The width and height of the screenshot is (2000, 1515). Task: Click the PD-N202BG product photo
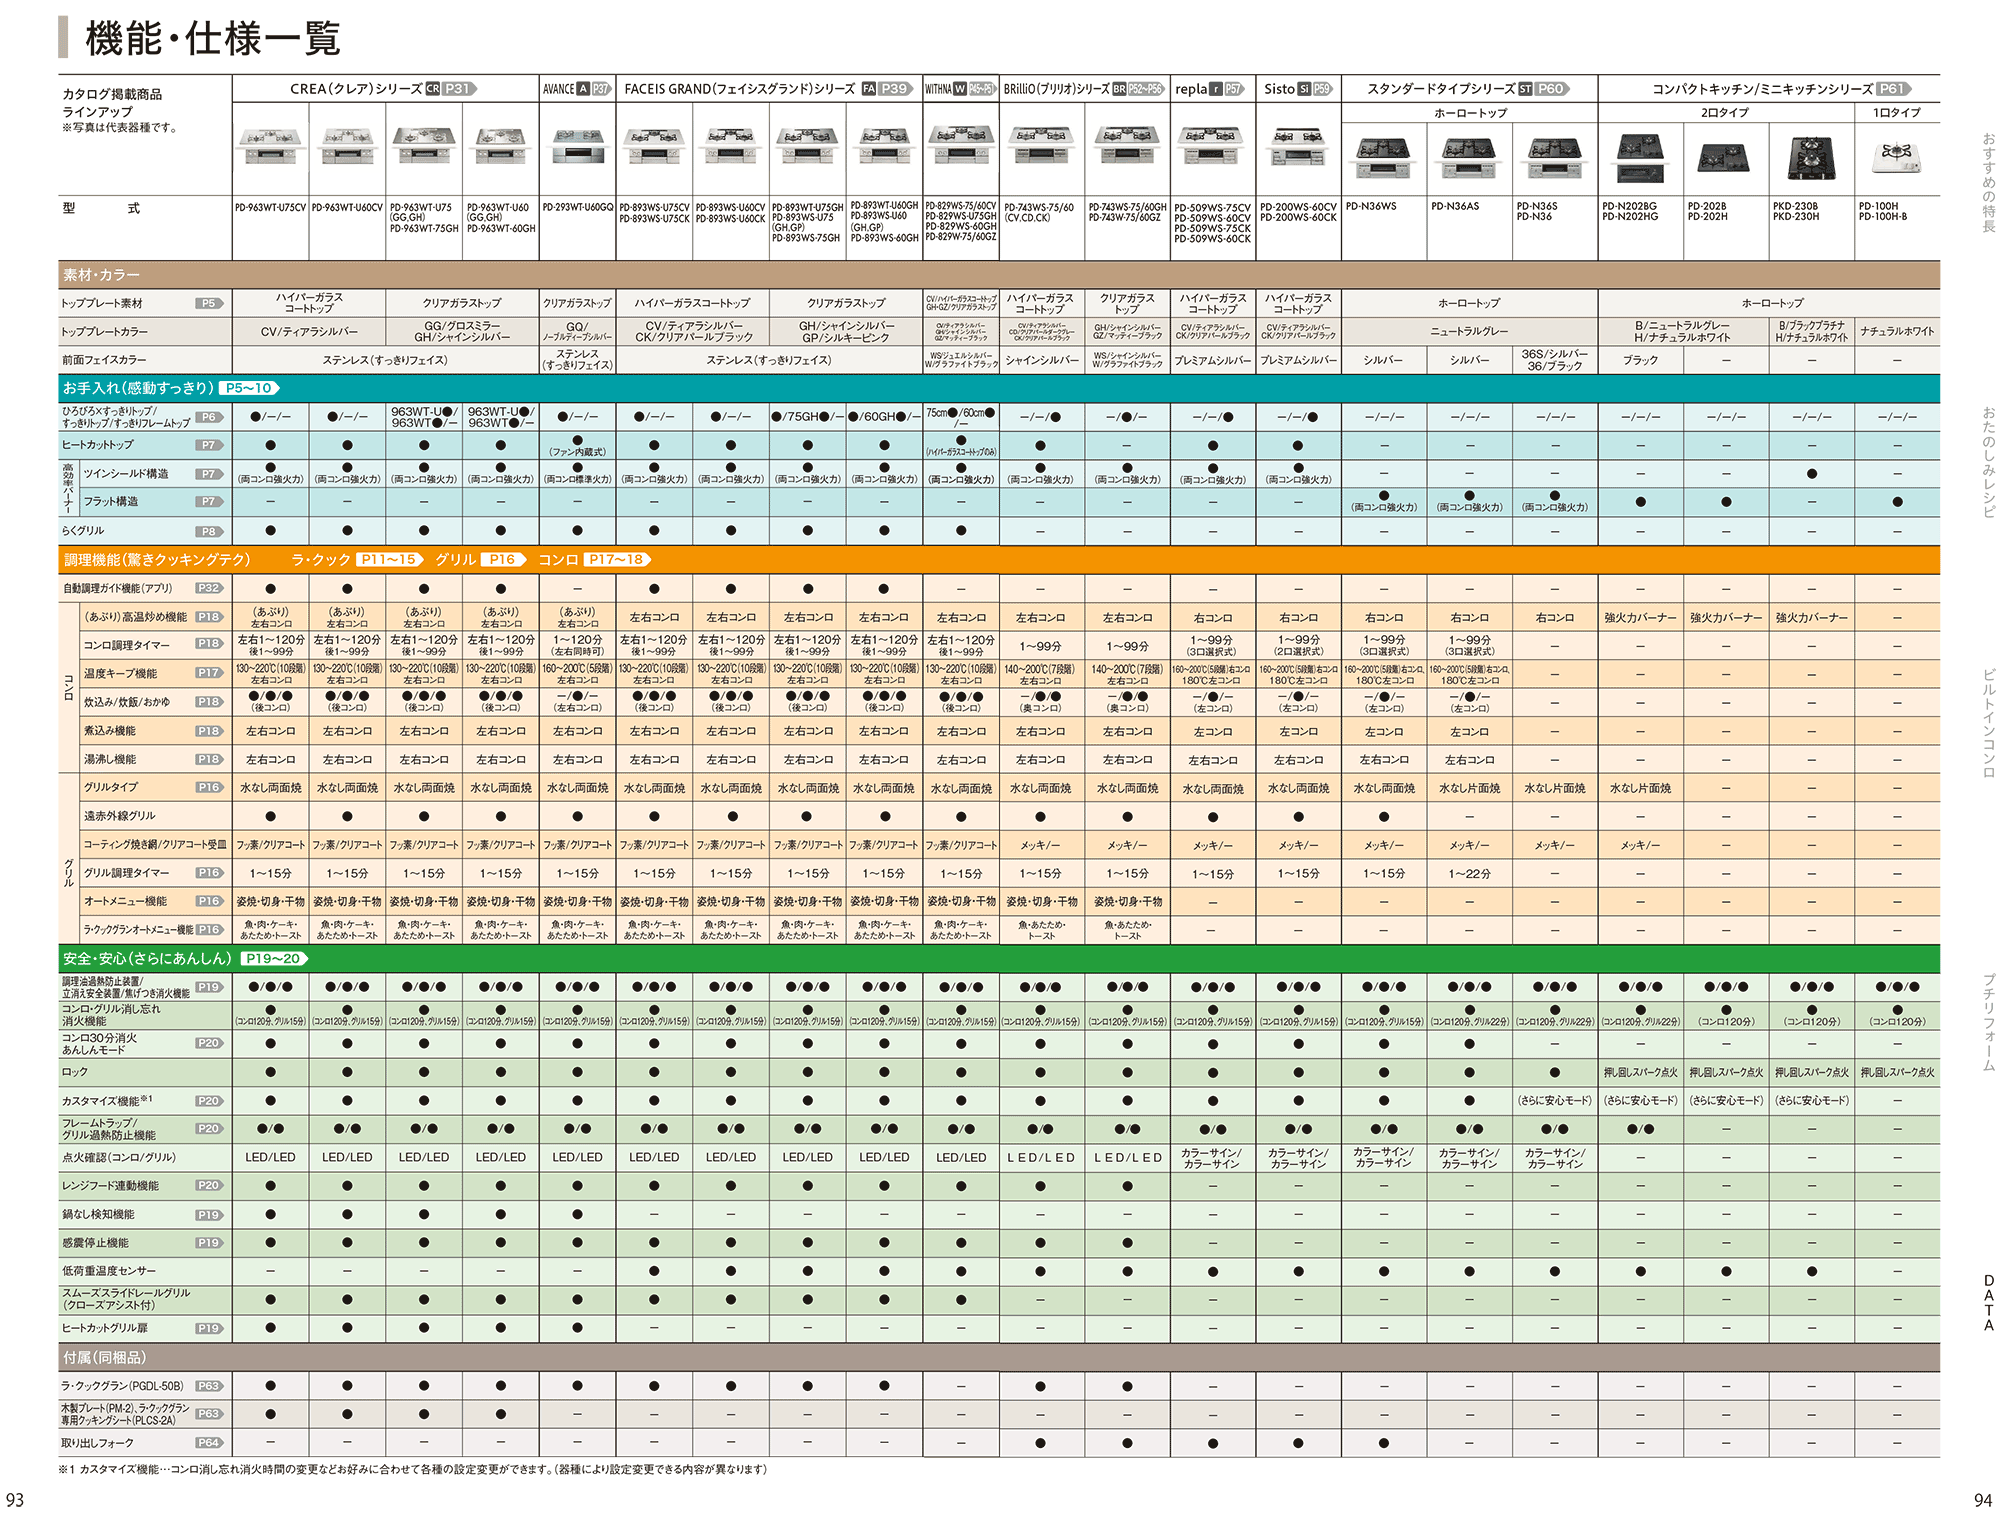[x=1641, y=158]
